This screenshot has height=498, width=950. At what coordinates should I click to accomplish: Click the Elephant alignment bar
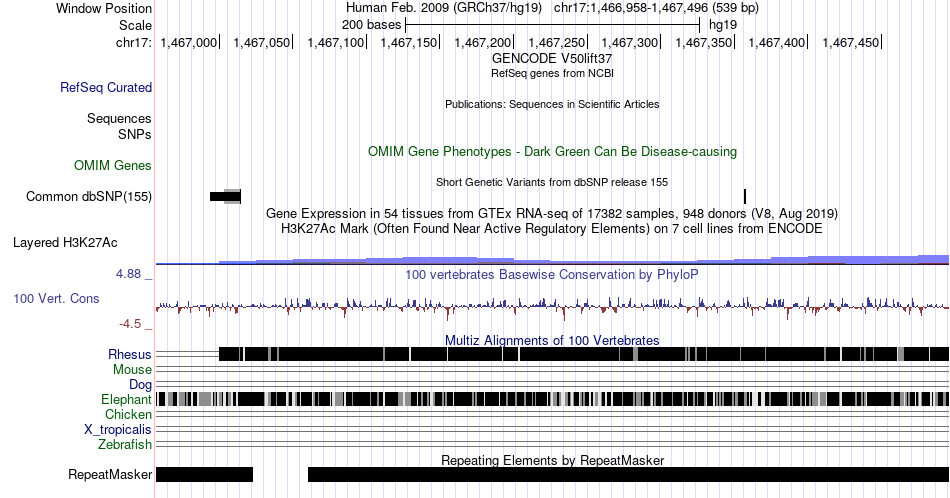pyautogui.click(x=553, y=399)
